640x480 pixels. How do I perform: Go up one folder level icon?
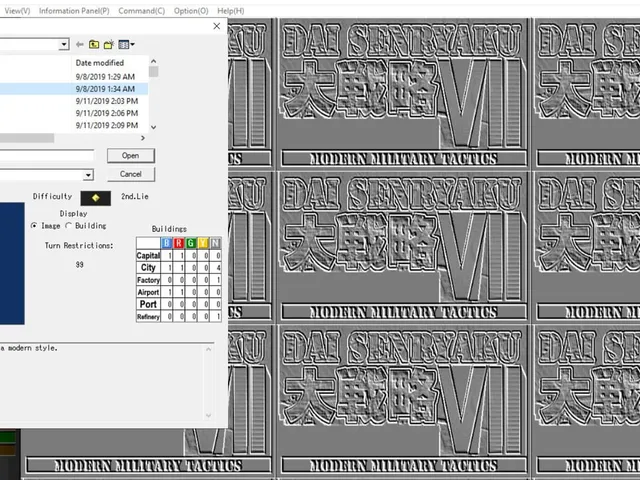point(94,44)
